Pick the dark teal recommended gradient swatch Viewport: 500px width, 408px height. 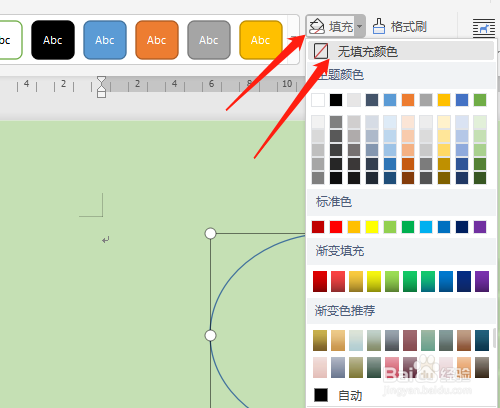(482, 340)
